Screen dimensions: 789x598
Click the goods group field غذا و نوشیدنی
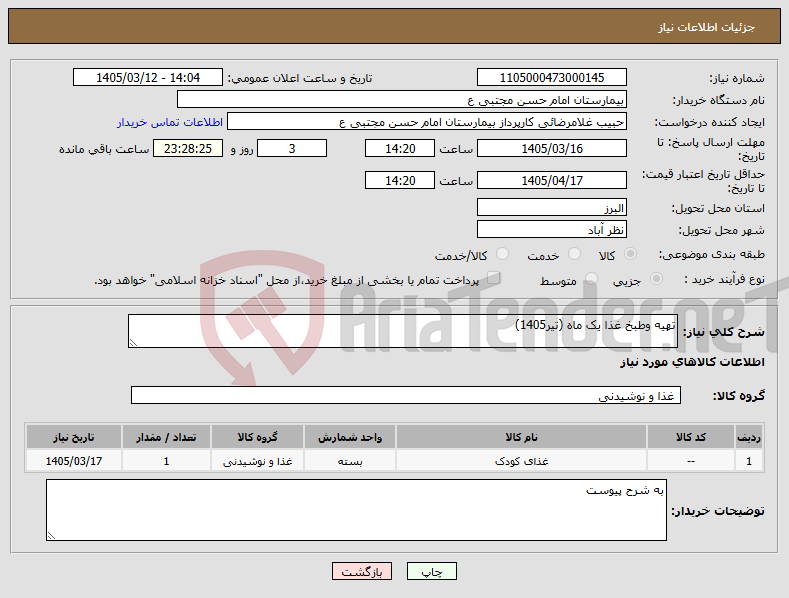coord(406,396)
